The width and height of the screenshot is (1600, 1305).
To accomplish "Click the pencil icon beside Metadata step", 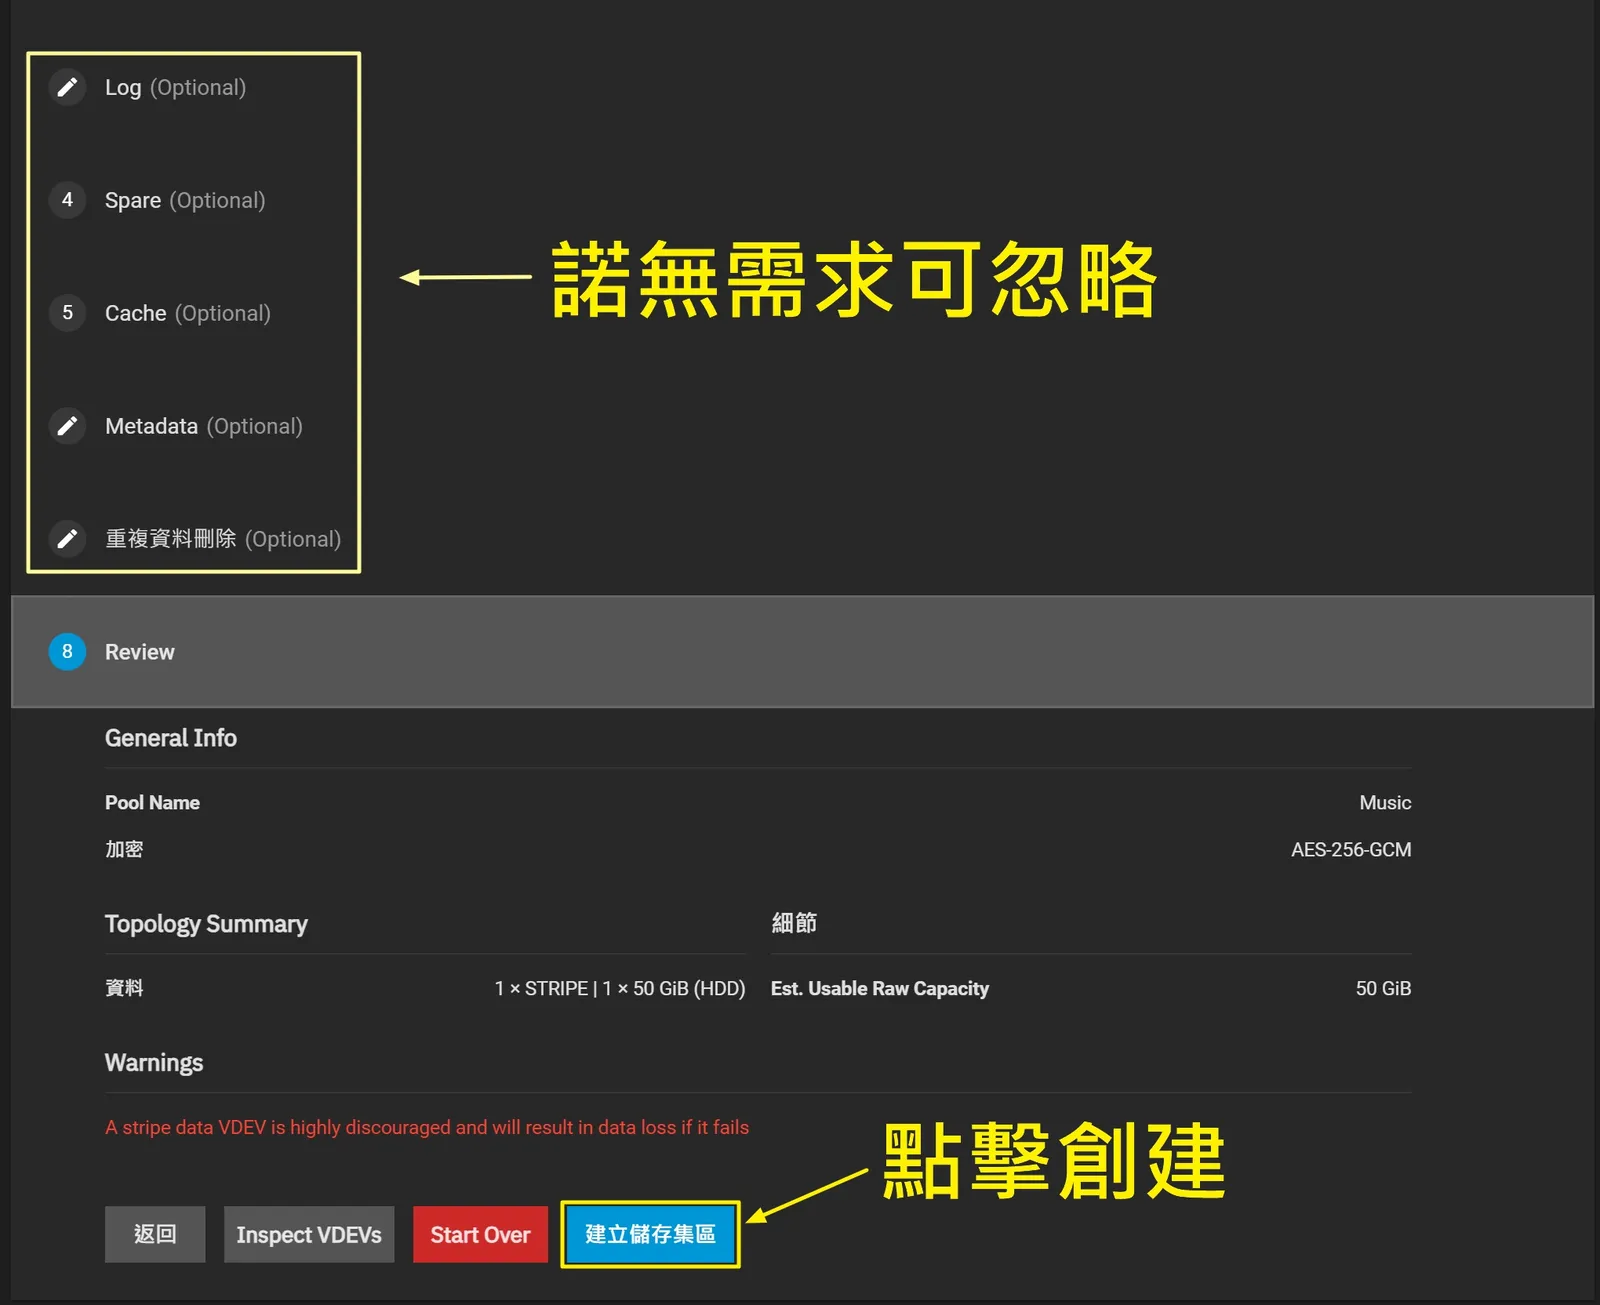I will [x=67, y=426].
